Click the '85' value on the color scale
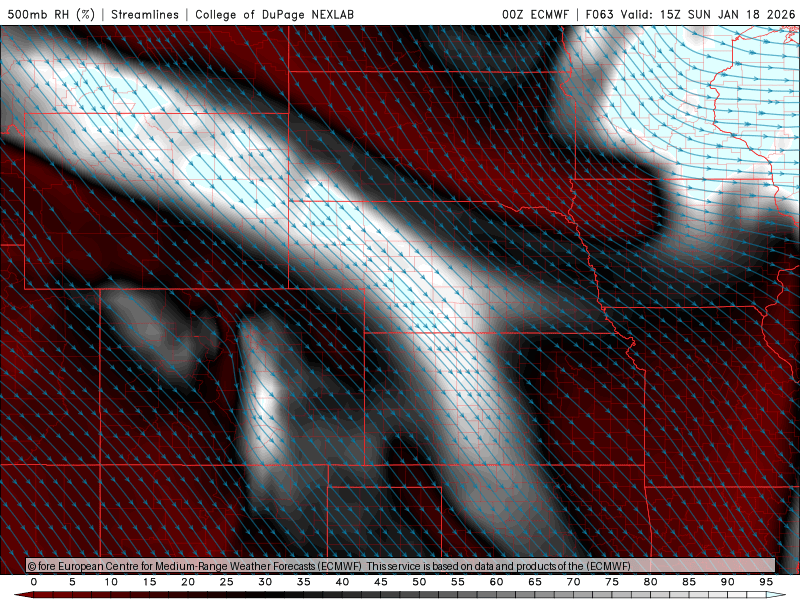The width and height of the screenshot is (800, 600). 689,582
